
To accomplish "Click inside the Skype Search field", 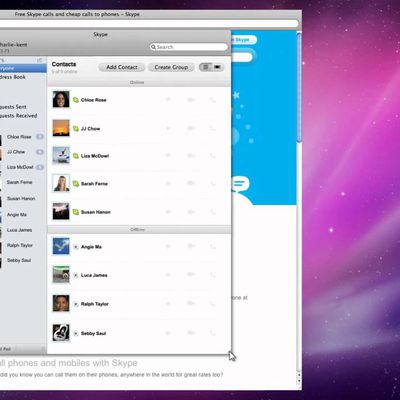I will [189, 47].
